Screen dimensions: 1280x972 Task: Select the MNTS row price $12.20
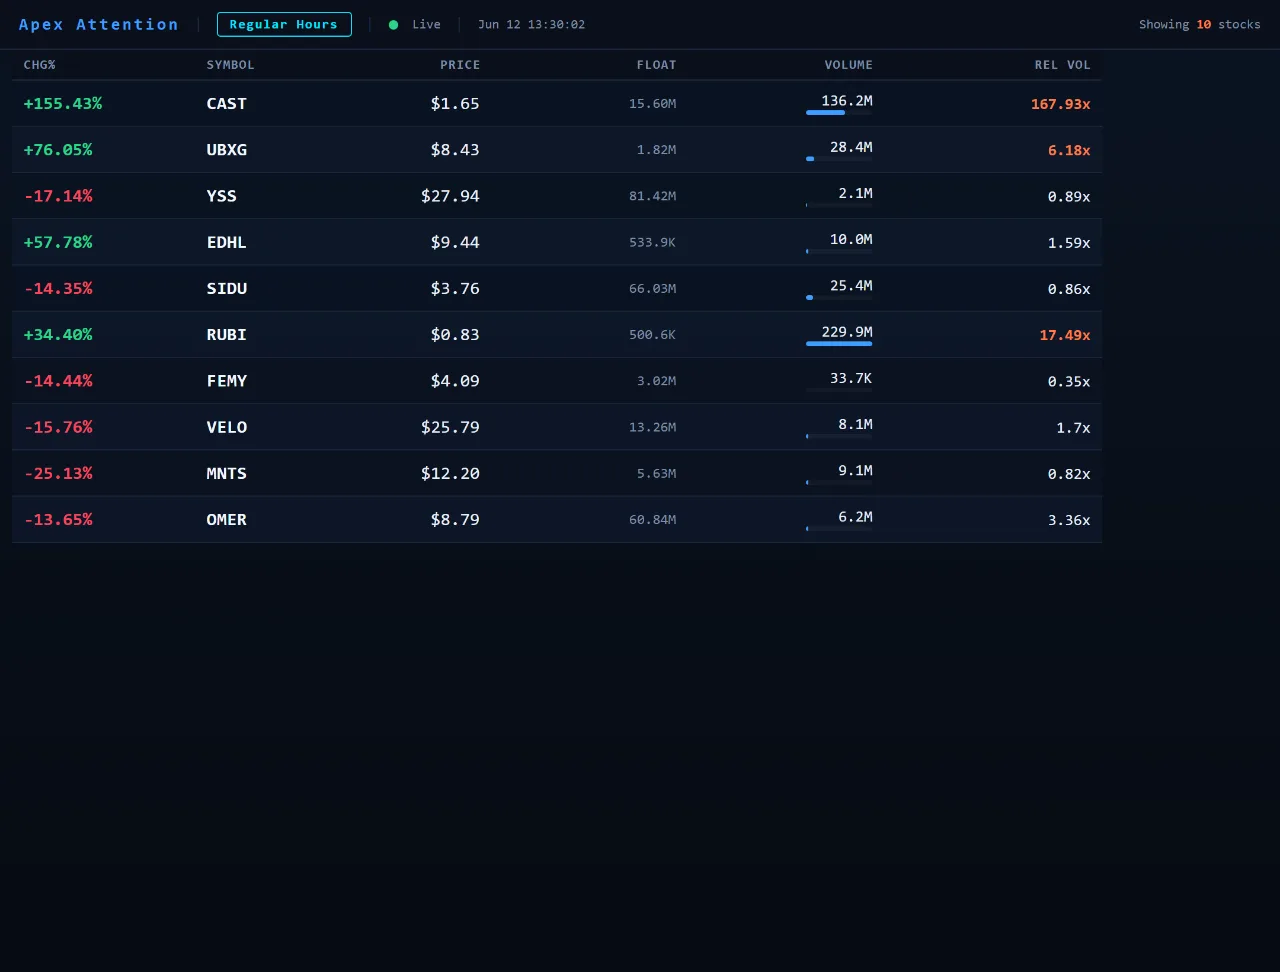pyautogui.click(x=450, y=474)
